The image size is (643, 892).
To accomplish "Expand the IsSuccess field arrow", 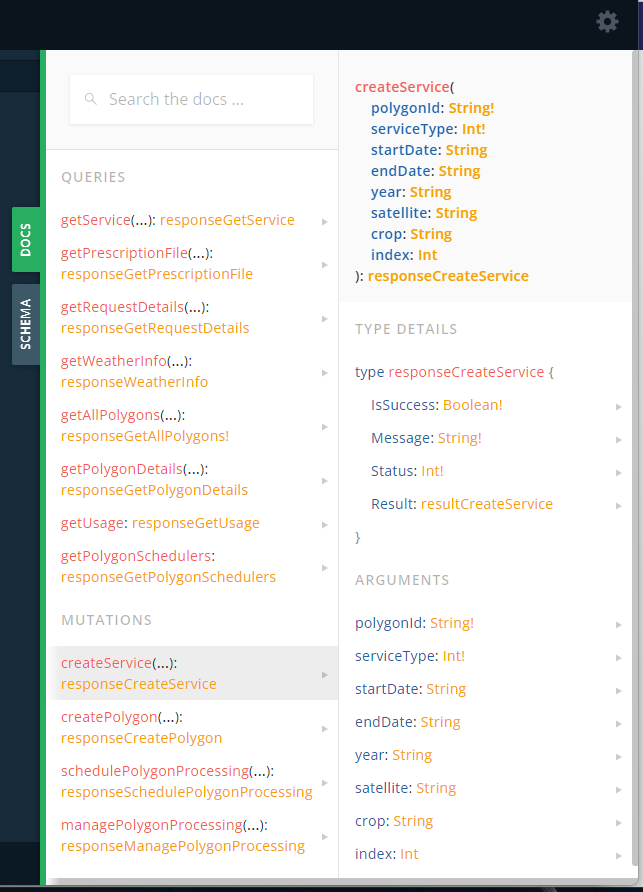I will (x=619, y=406).
